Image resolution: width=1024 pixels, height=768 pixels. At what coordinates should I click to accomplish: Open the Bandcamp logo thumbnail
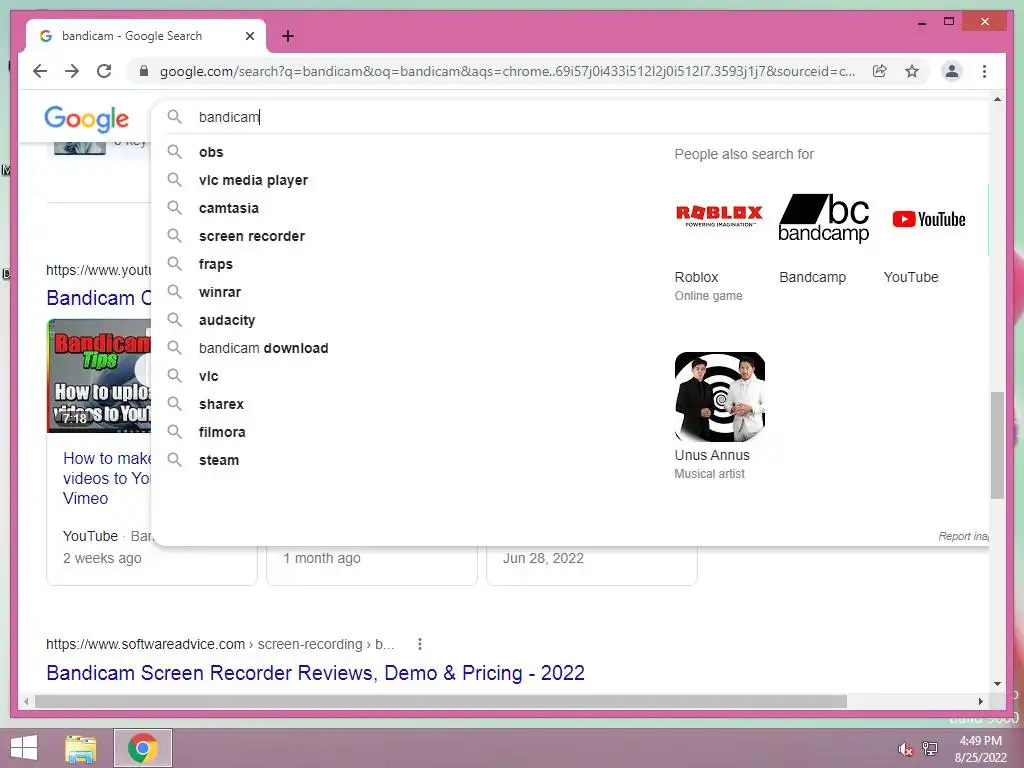click(x=824, y=218)
